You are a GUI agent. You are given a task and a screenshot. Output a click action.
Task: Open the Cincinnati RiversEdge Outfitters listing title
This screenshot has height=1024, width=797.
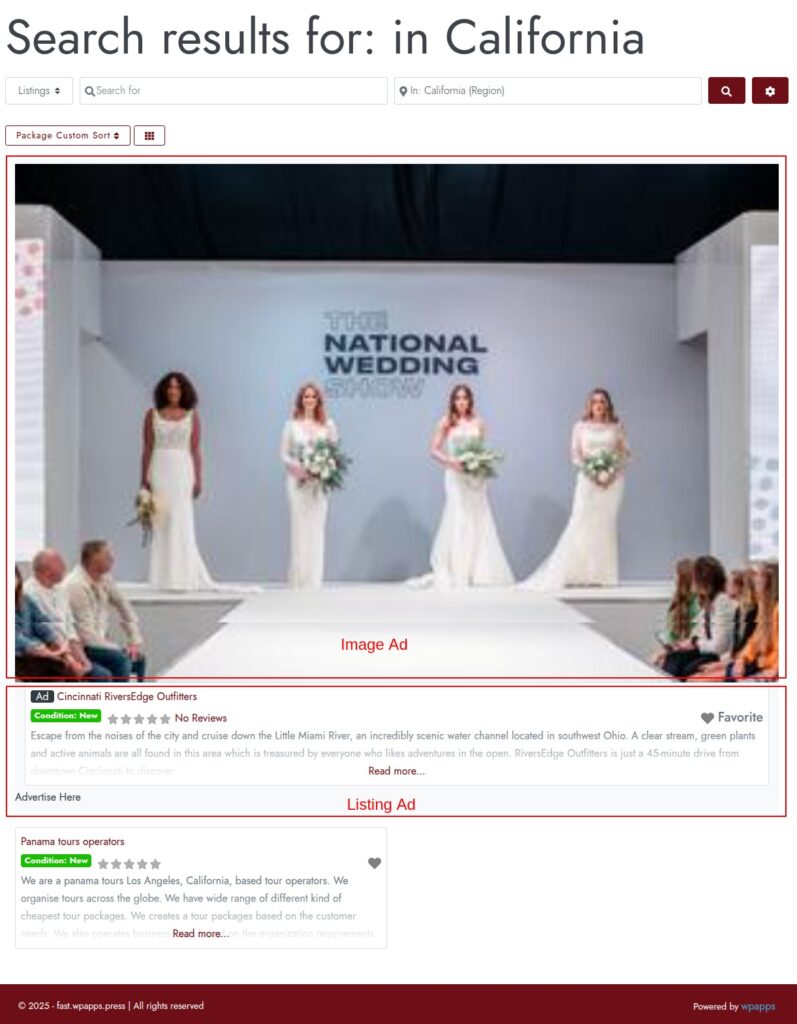tap(127, 696)
